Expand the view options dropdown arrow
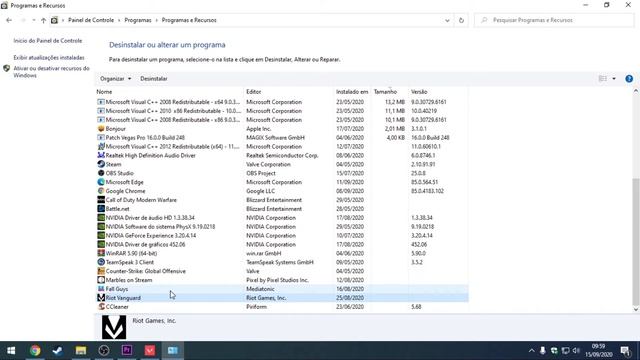Viewport: 640px width, 360px height. (x=614, y=79)
